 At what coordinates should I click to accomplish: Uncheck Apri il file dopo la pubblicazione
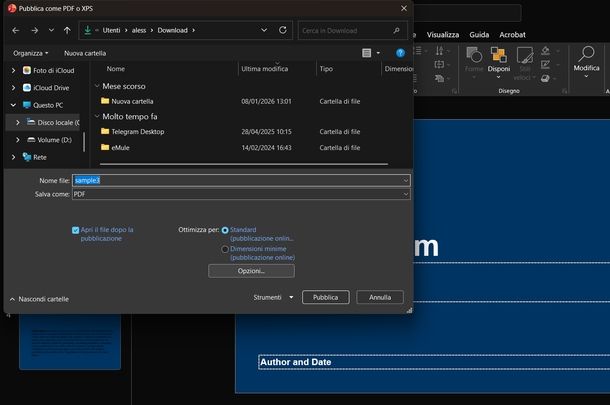pyautogui.click(x=76, y=230)
